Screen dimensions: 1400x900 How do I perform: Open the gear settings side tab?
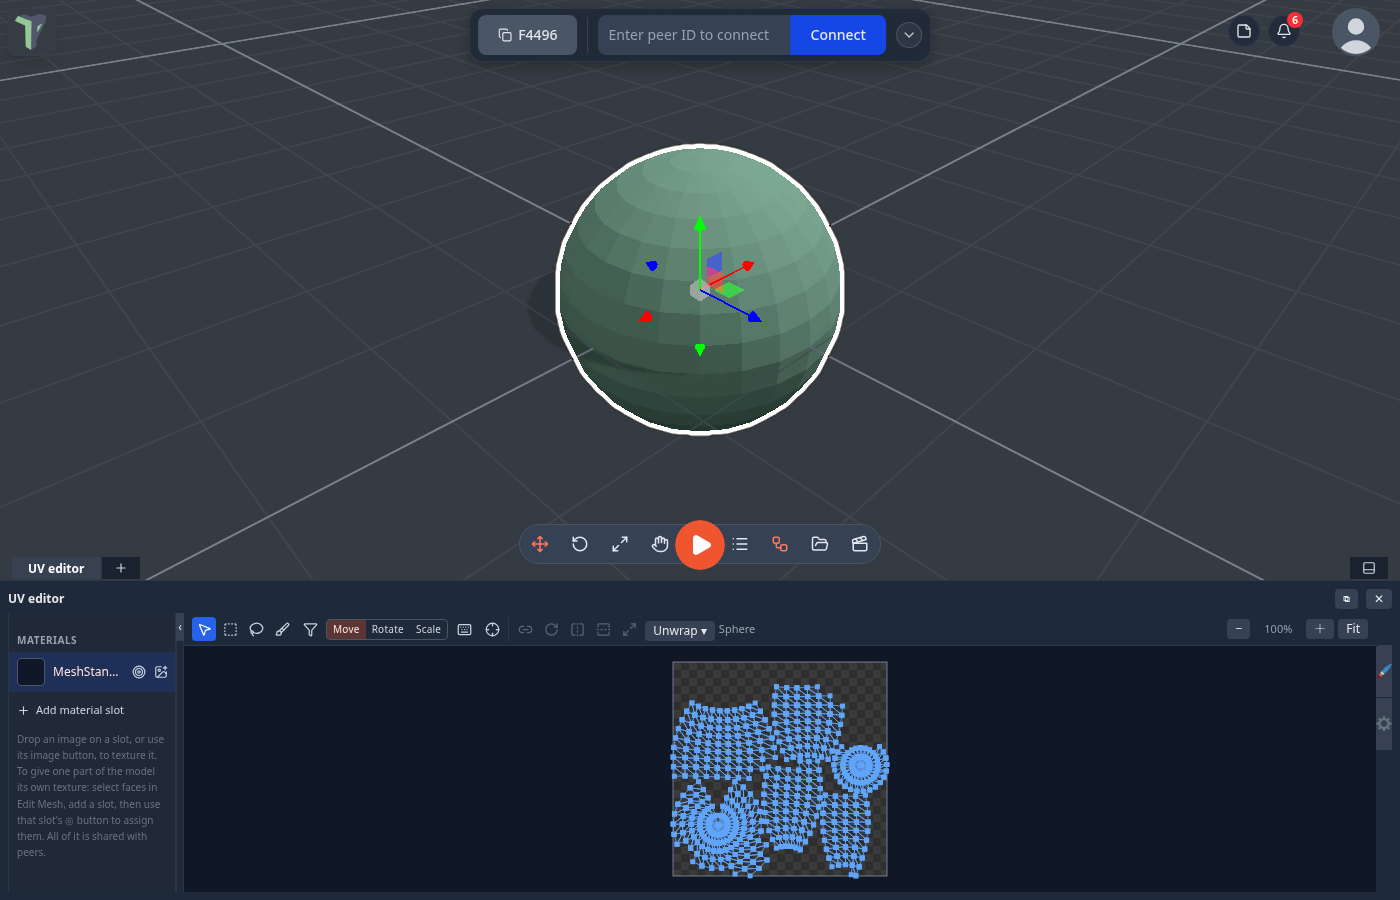1384,723
